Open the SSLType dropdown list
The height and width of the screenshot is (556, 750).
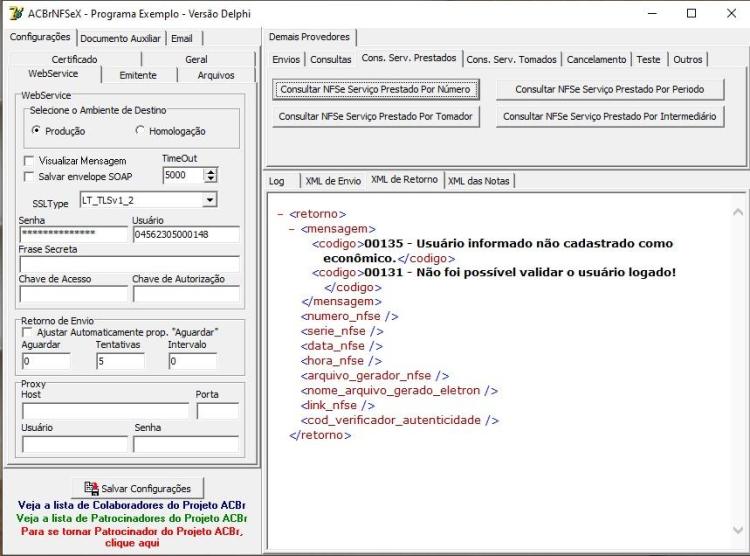[x=209, y=200]
